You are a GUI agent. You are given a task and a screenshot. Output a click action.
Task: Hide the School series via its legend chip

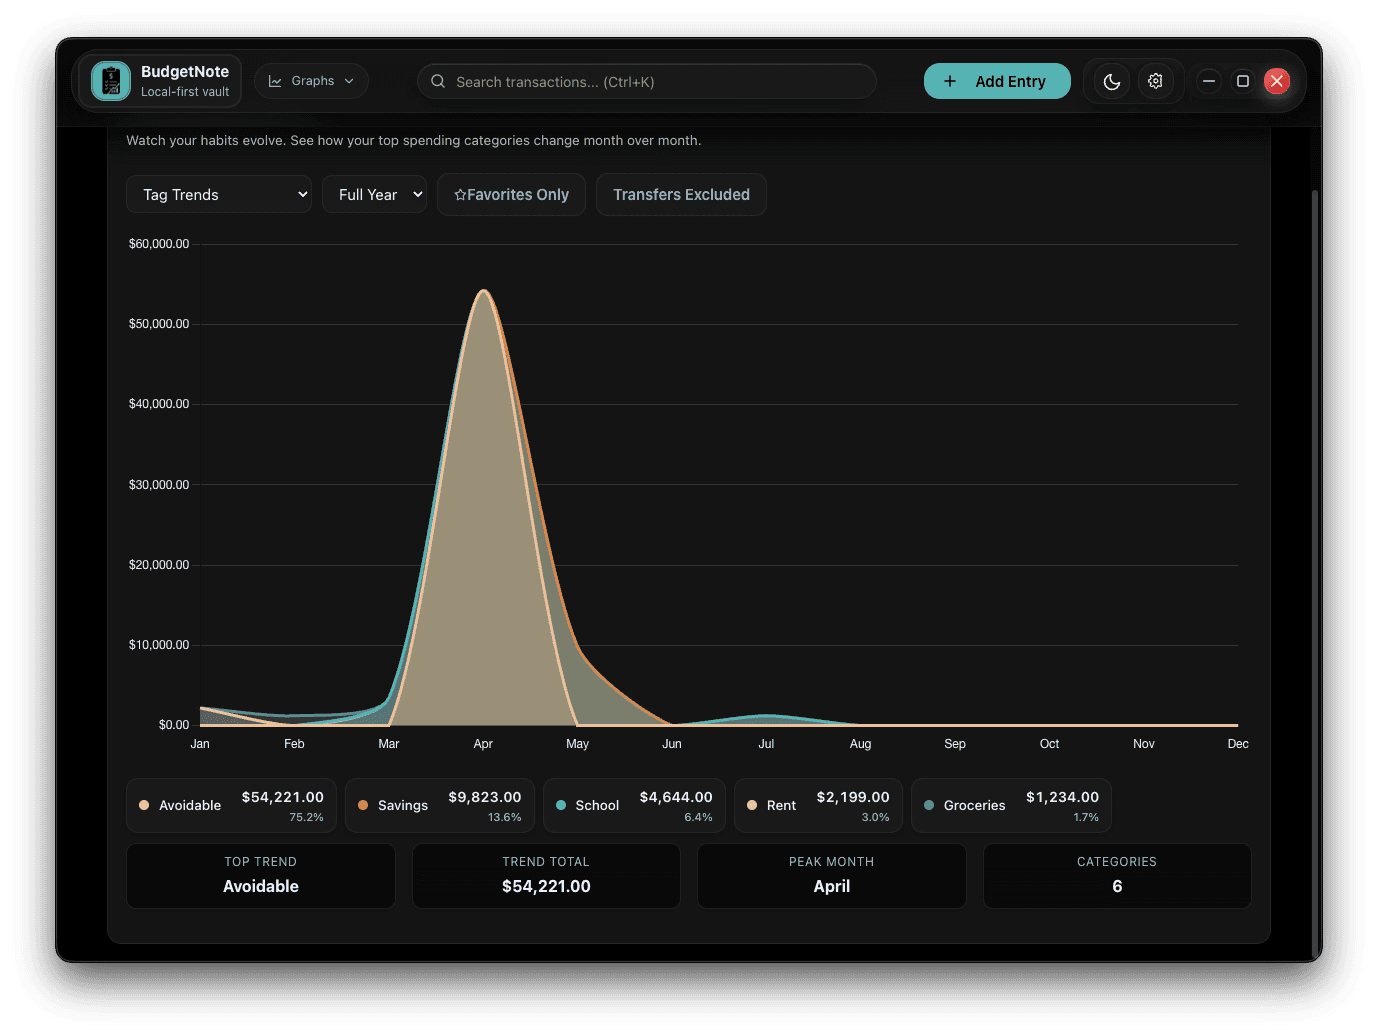point(634,805)
